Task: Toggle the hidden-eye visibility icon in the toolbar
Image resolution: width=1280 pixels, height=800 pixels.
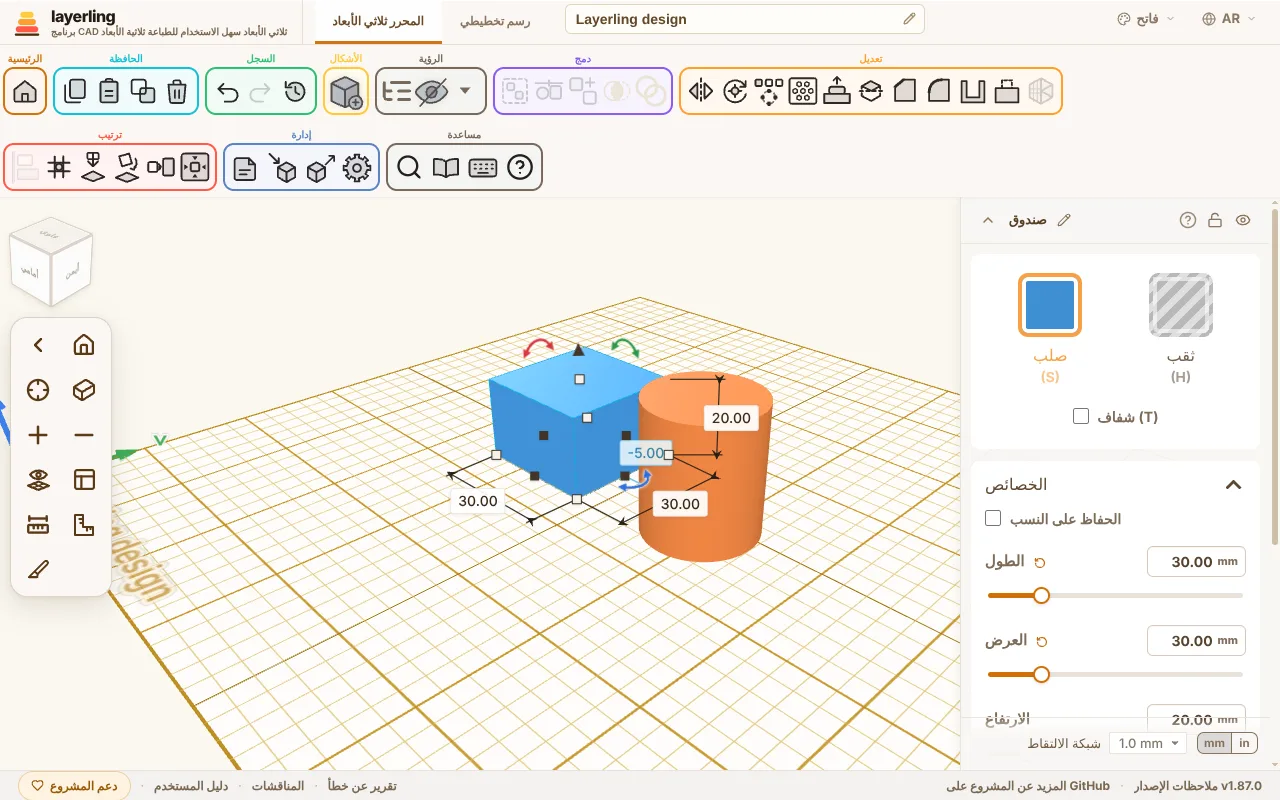Action: coord(431,92)
